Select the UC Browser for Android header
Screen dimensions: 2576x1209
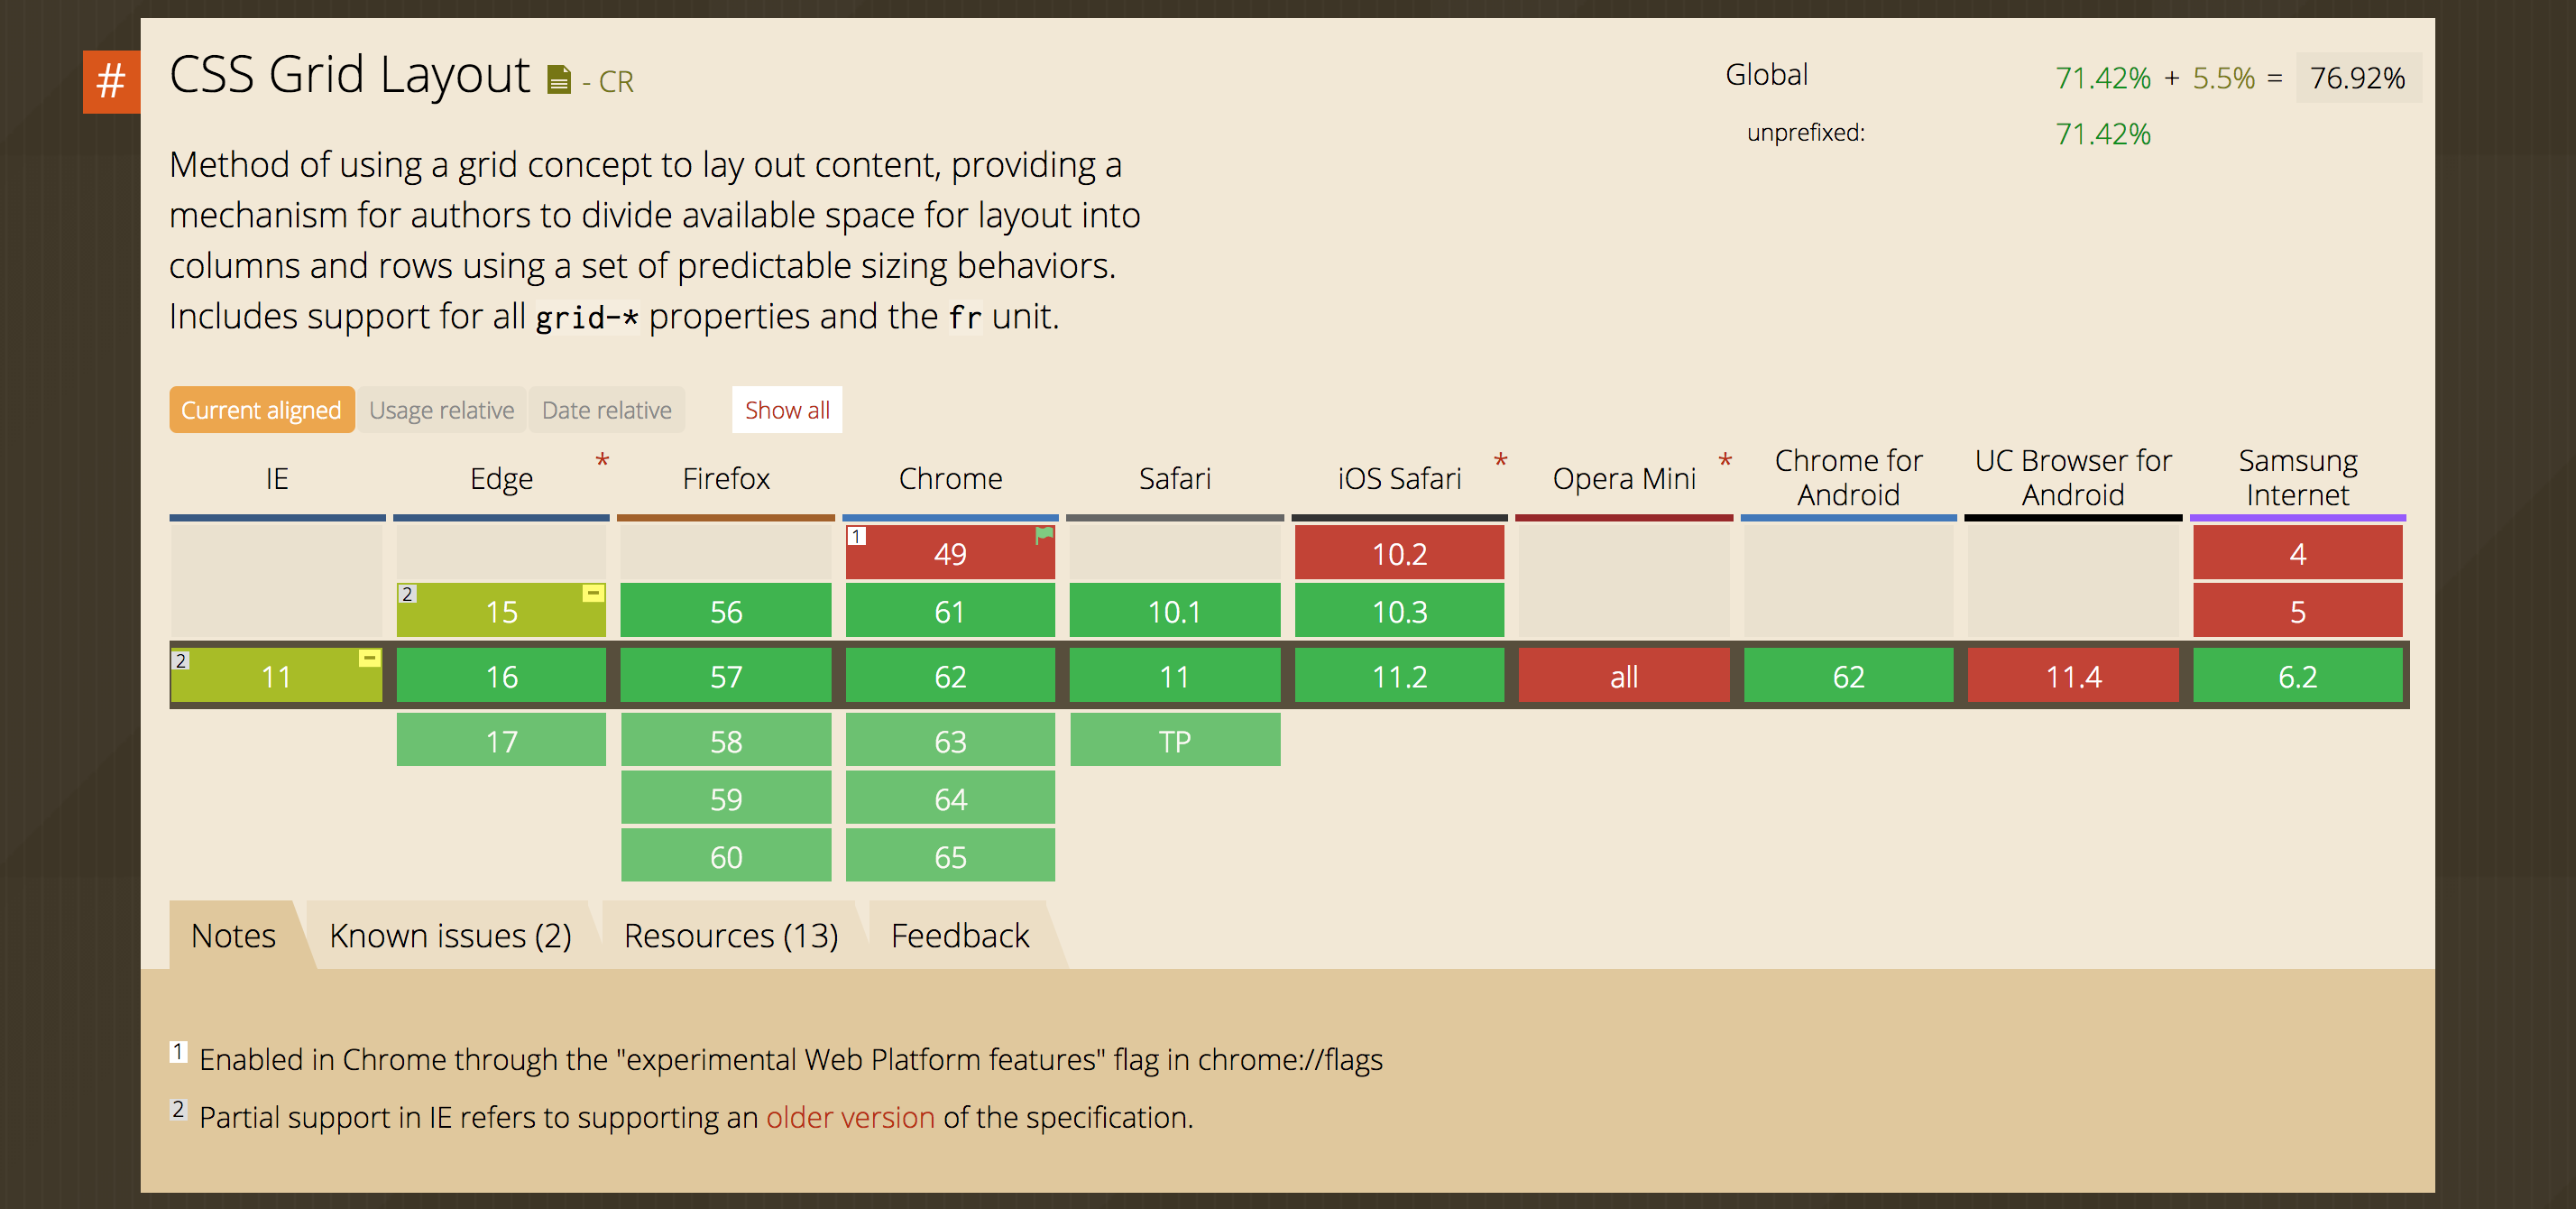point(2073,478)
